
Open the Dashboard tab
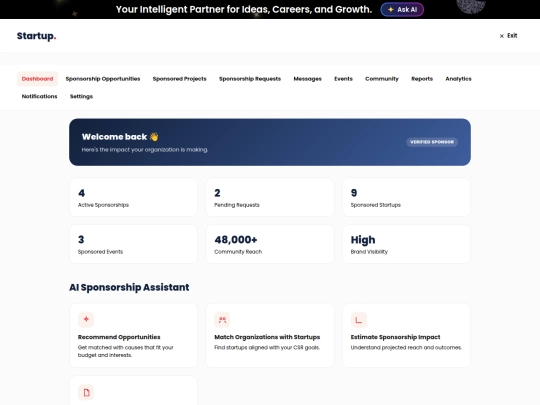click(37, 79)
